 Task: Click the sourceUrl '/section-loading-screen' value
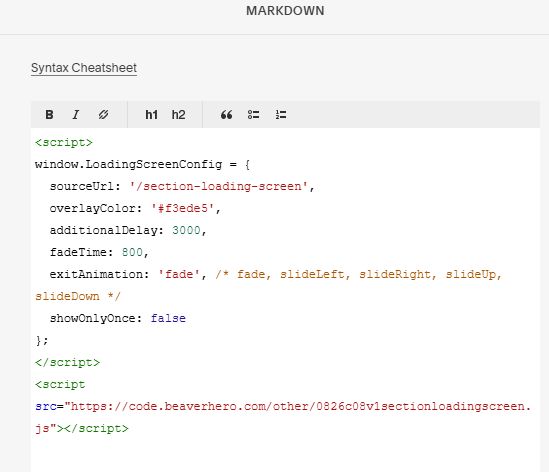pyautogui.click(x=218, y=186)
